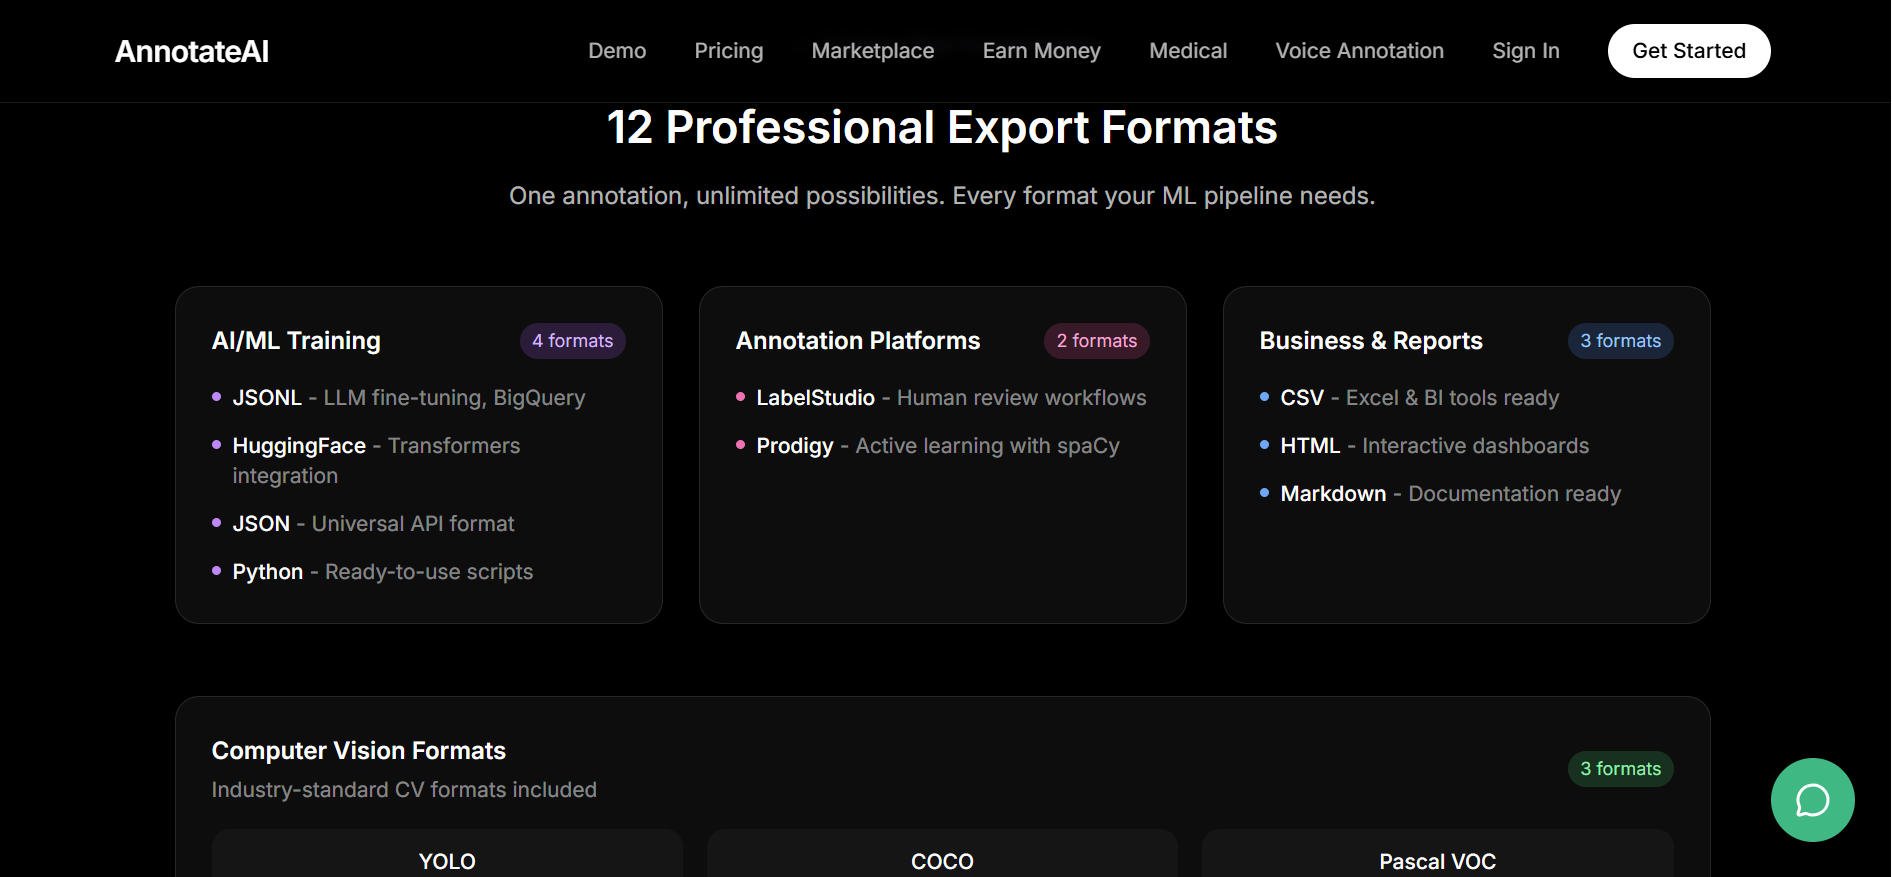Select the Pascal VOC format card
The height and width of the screenshot is (877, 1892).
click(x=1438, y=854)
